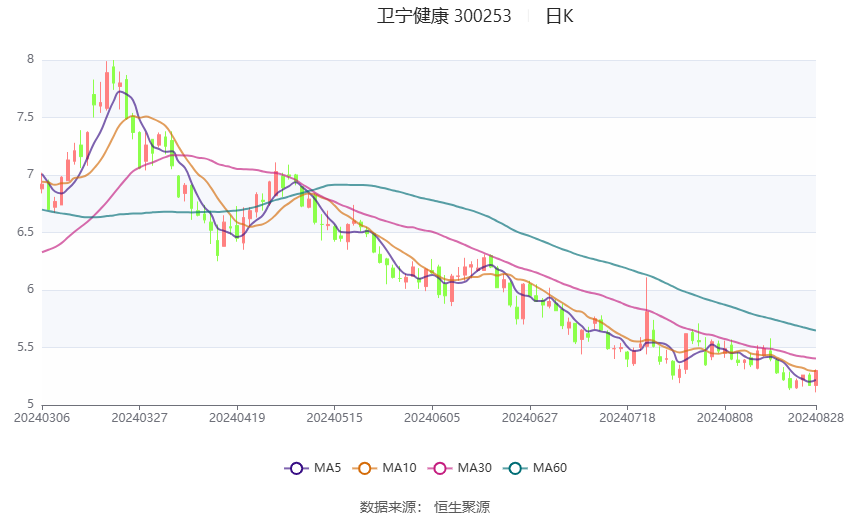This screenshot has height=517, width=850.
Task: Click the 数据来源 恒生聚源 source text
Action: (424, 507)
